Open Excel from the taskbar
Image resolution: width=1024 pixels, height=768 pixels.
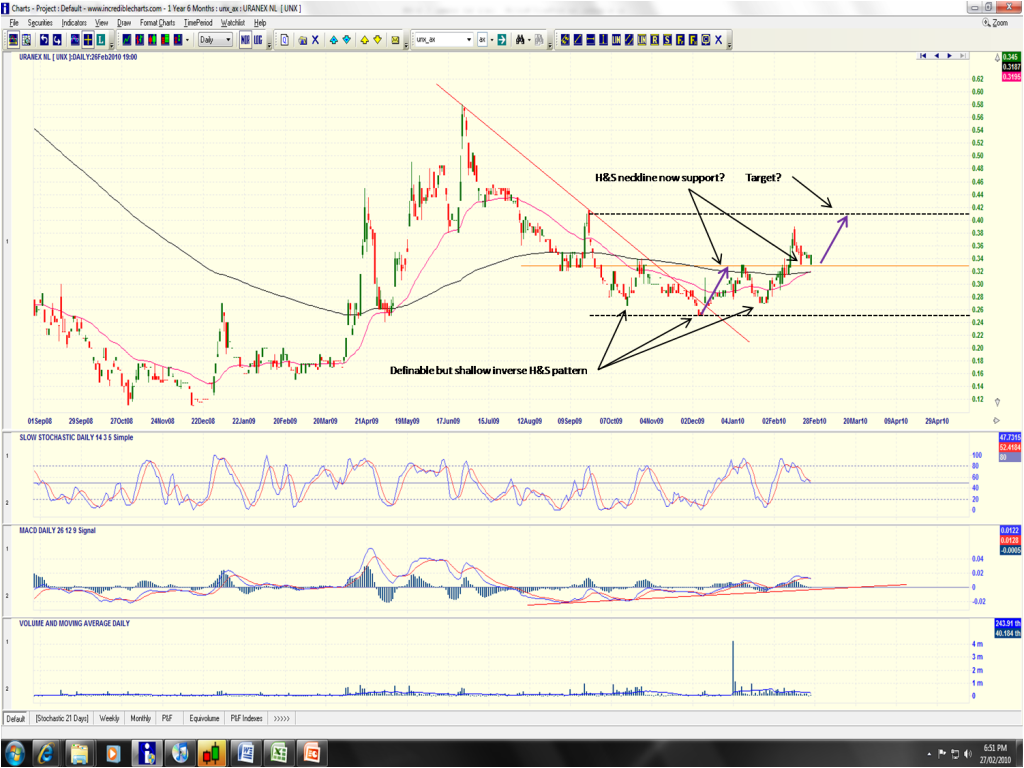279,753
